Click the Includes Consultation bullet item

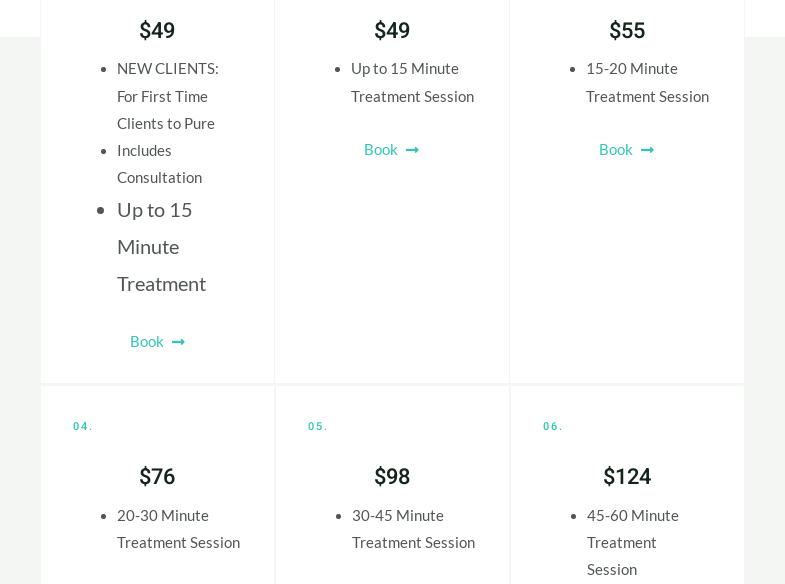tap(159, 164)
